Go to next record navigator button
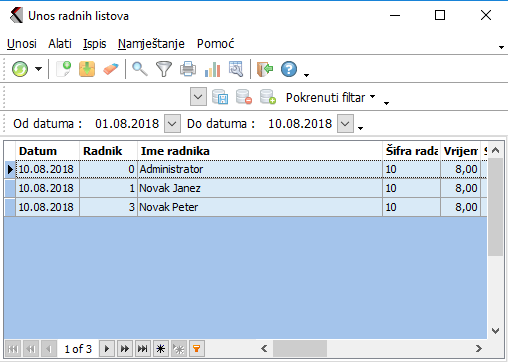508x362 pixels. point(107,349)
